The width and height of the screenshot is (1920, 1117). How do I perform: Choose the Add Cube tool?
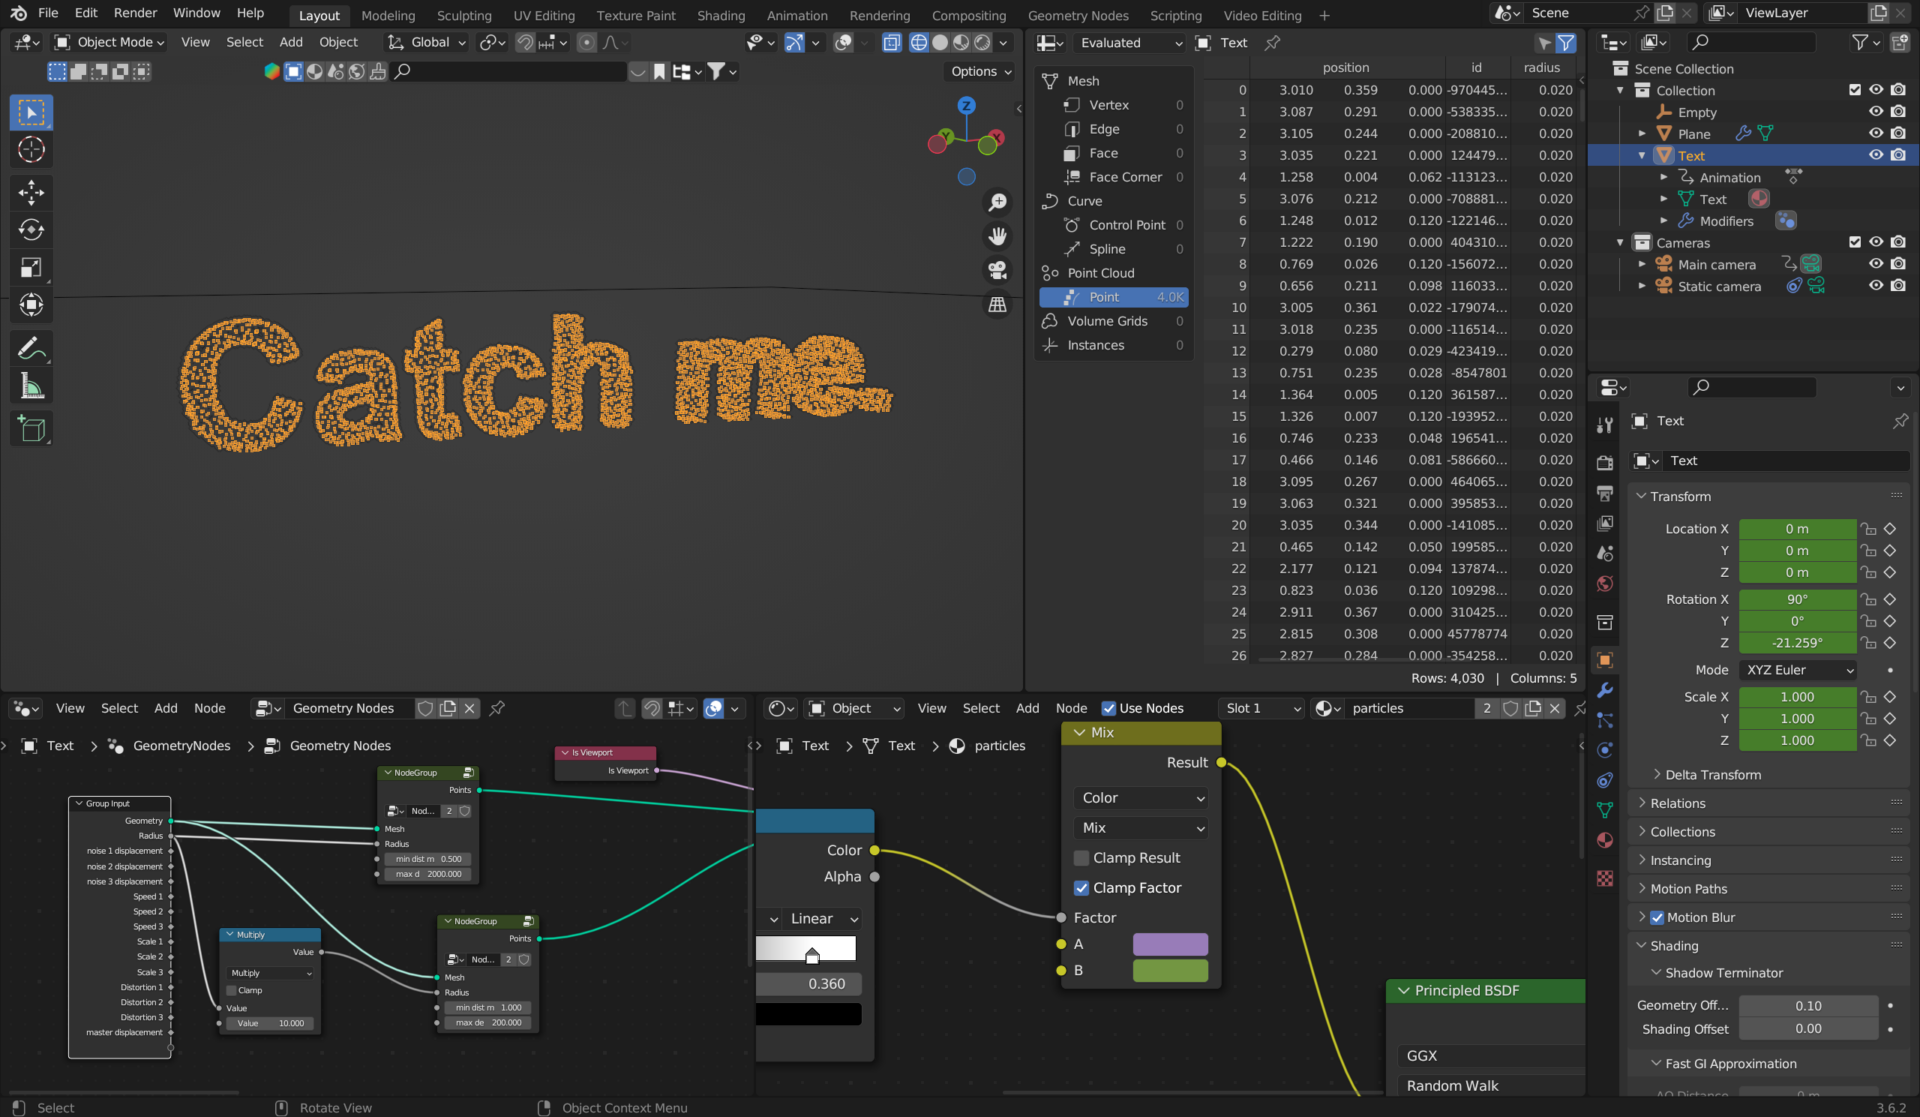point(31,430)
